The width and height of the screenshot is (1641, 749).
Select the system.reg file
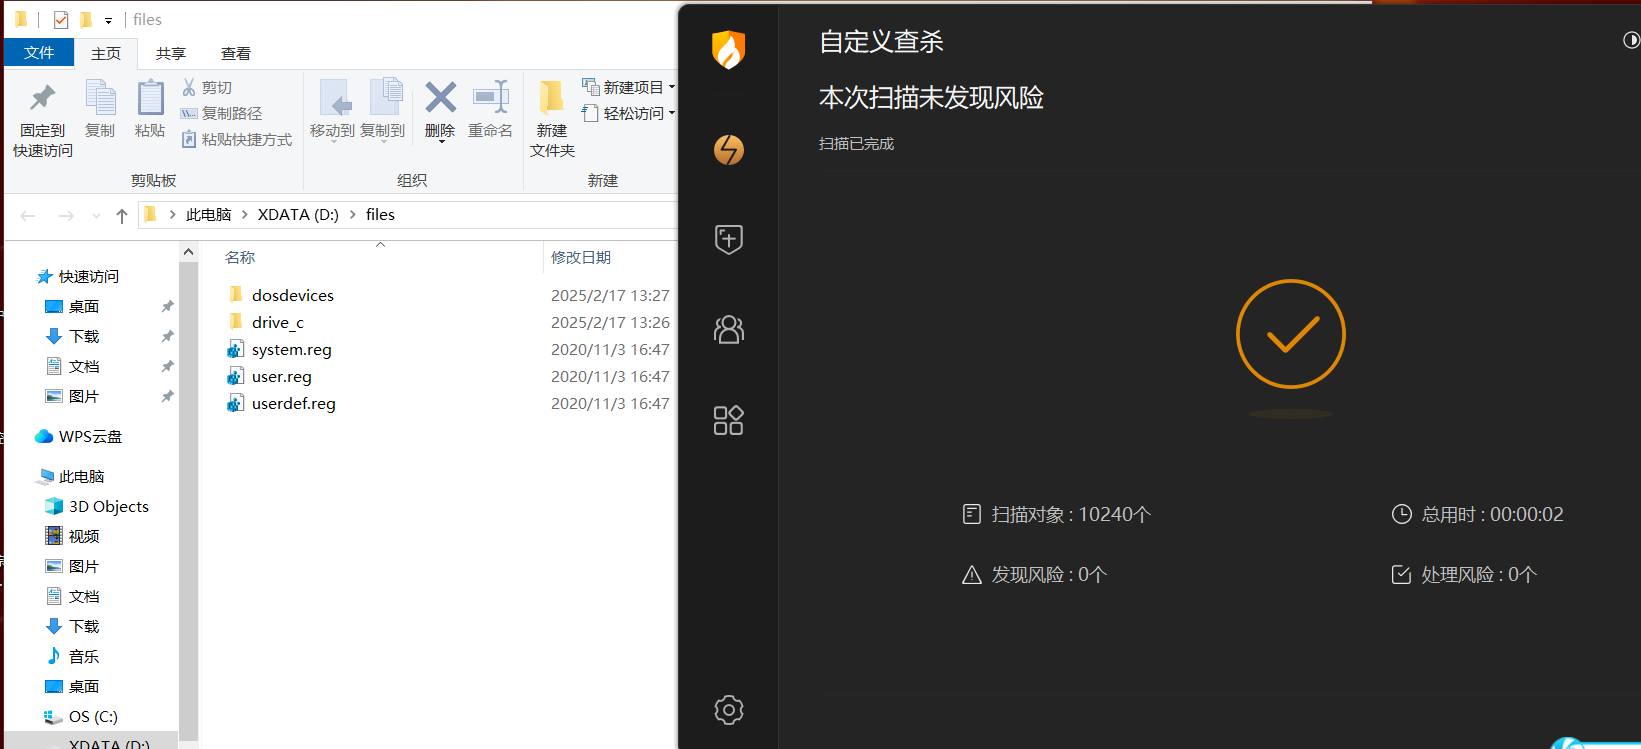point(292,349)
